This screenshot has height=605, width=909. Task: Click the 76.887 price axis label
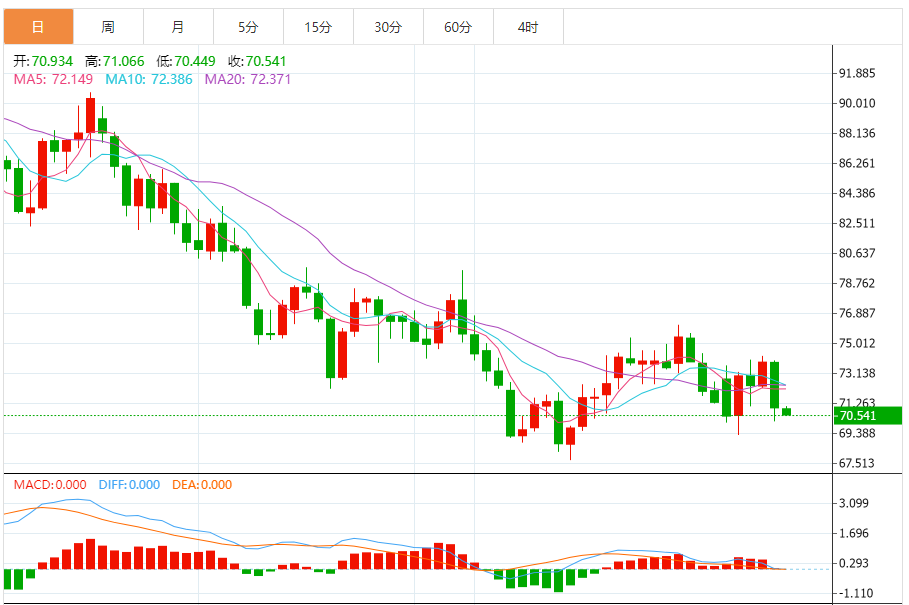pos(857,313)
